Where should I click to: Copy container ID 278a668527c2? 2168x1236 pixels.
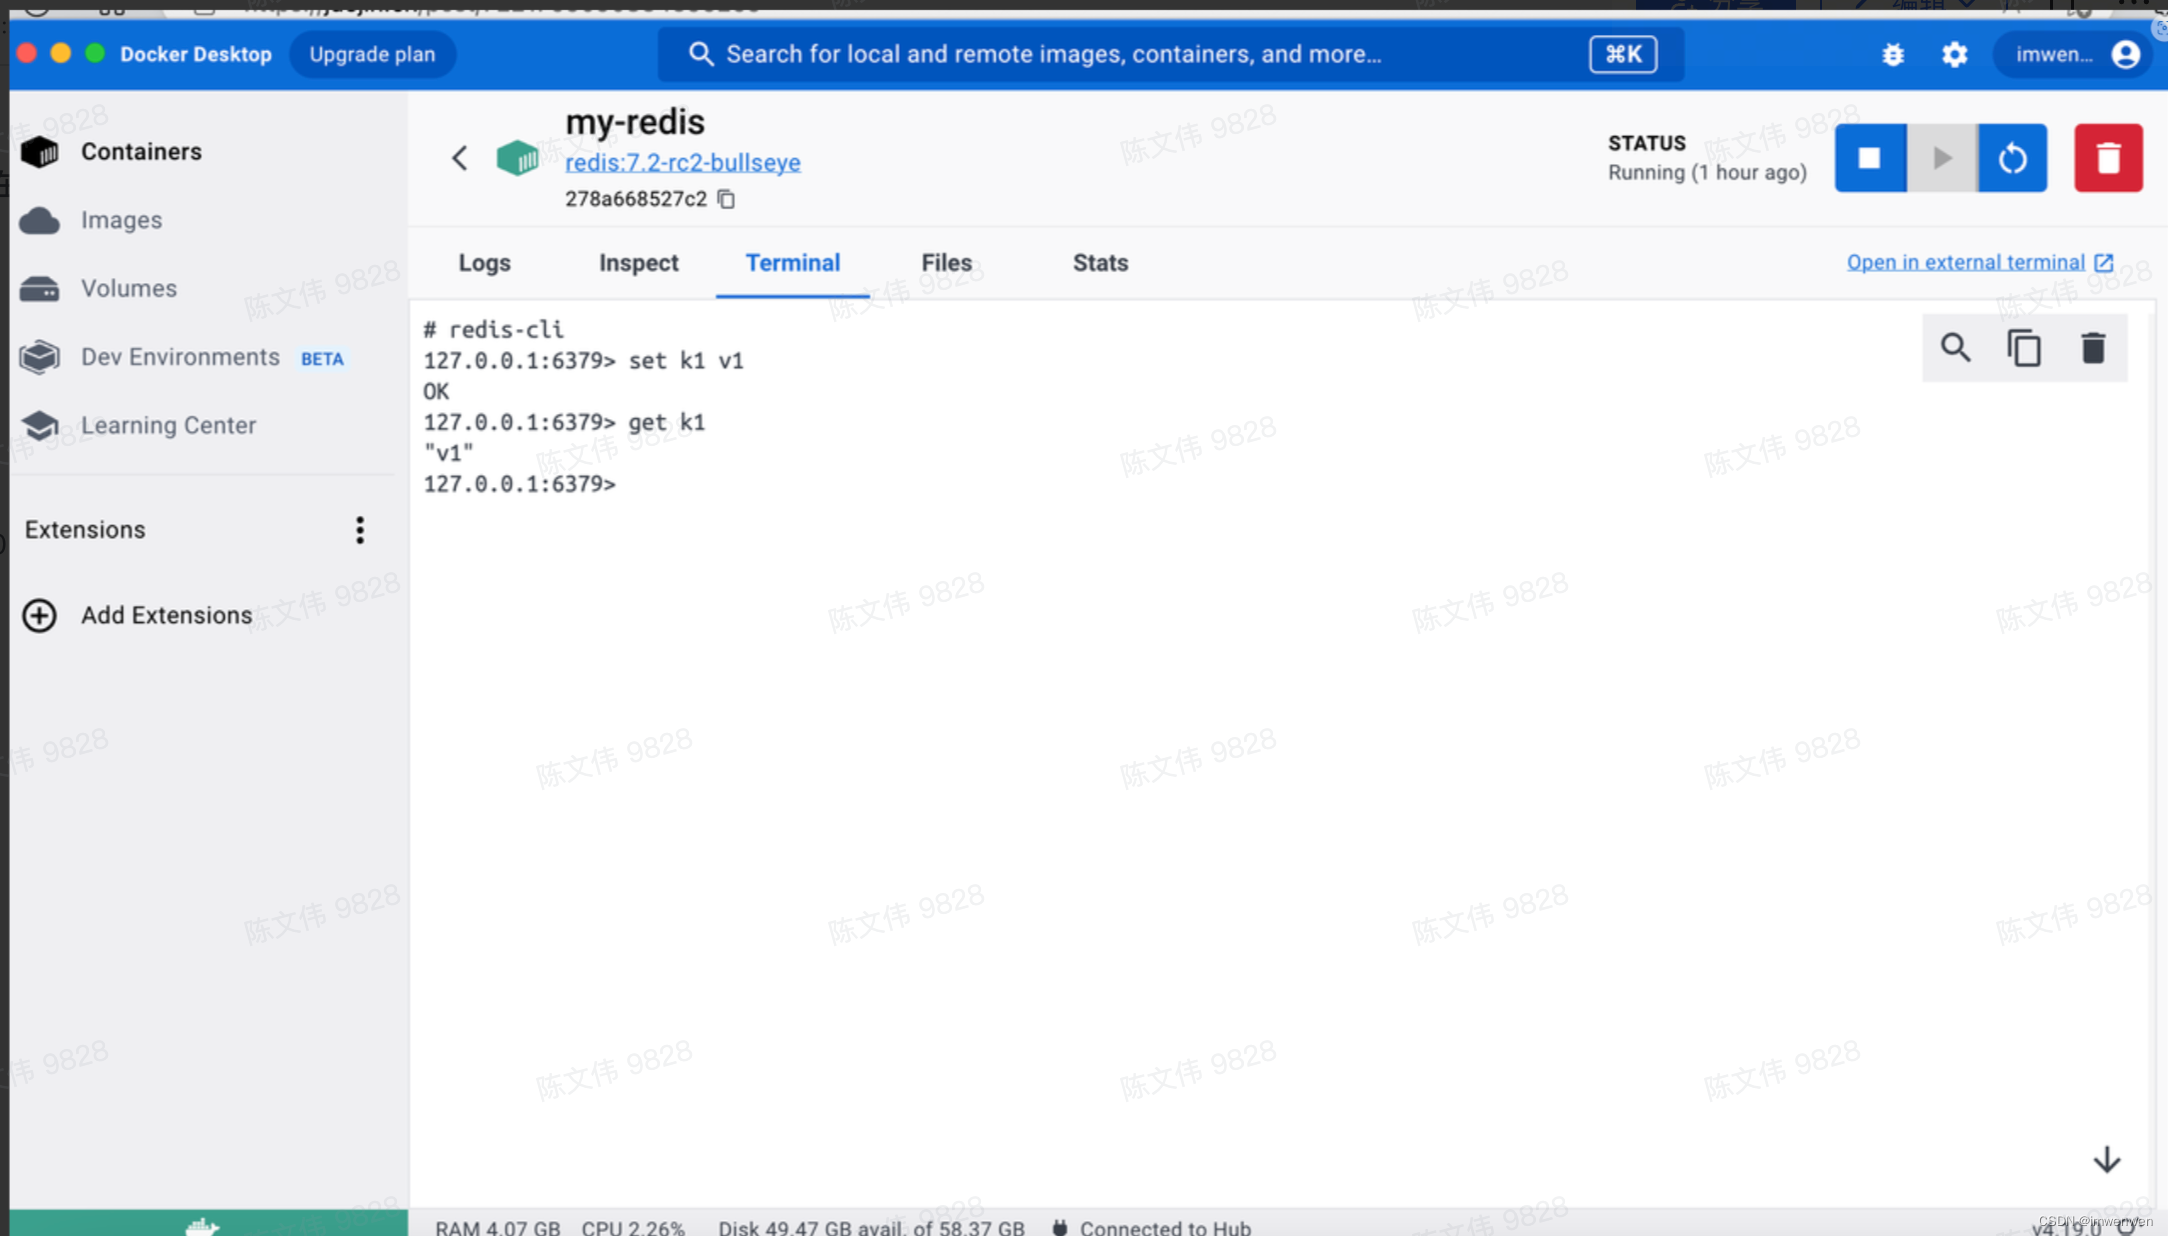pos(727,199)
